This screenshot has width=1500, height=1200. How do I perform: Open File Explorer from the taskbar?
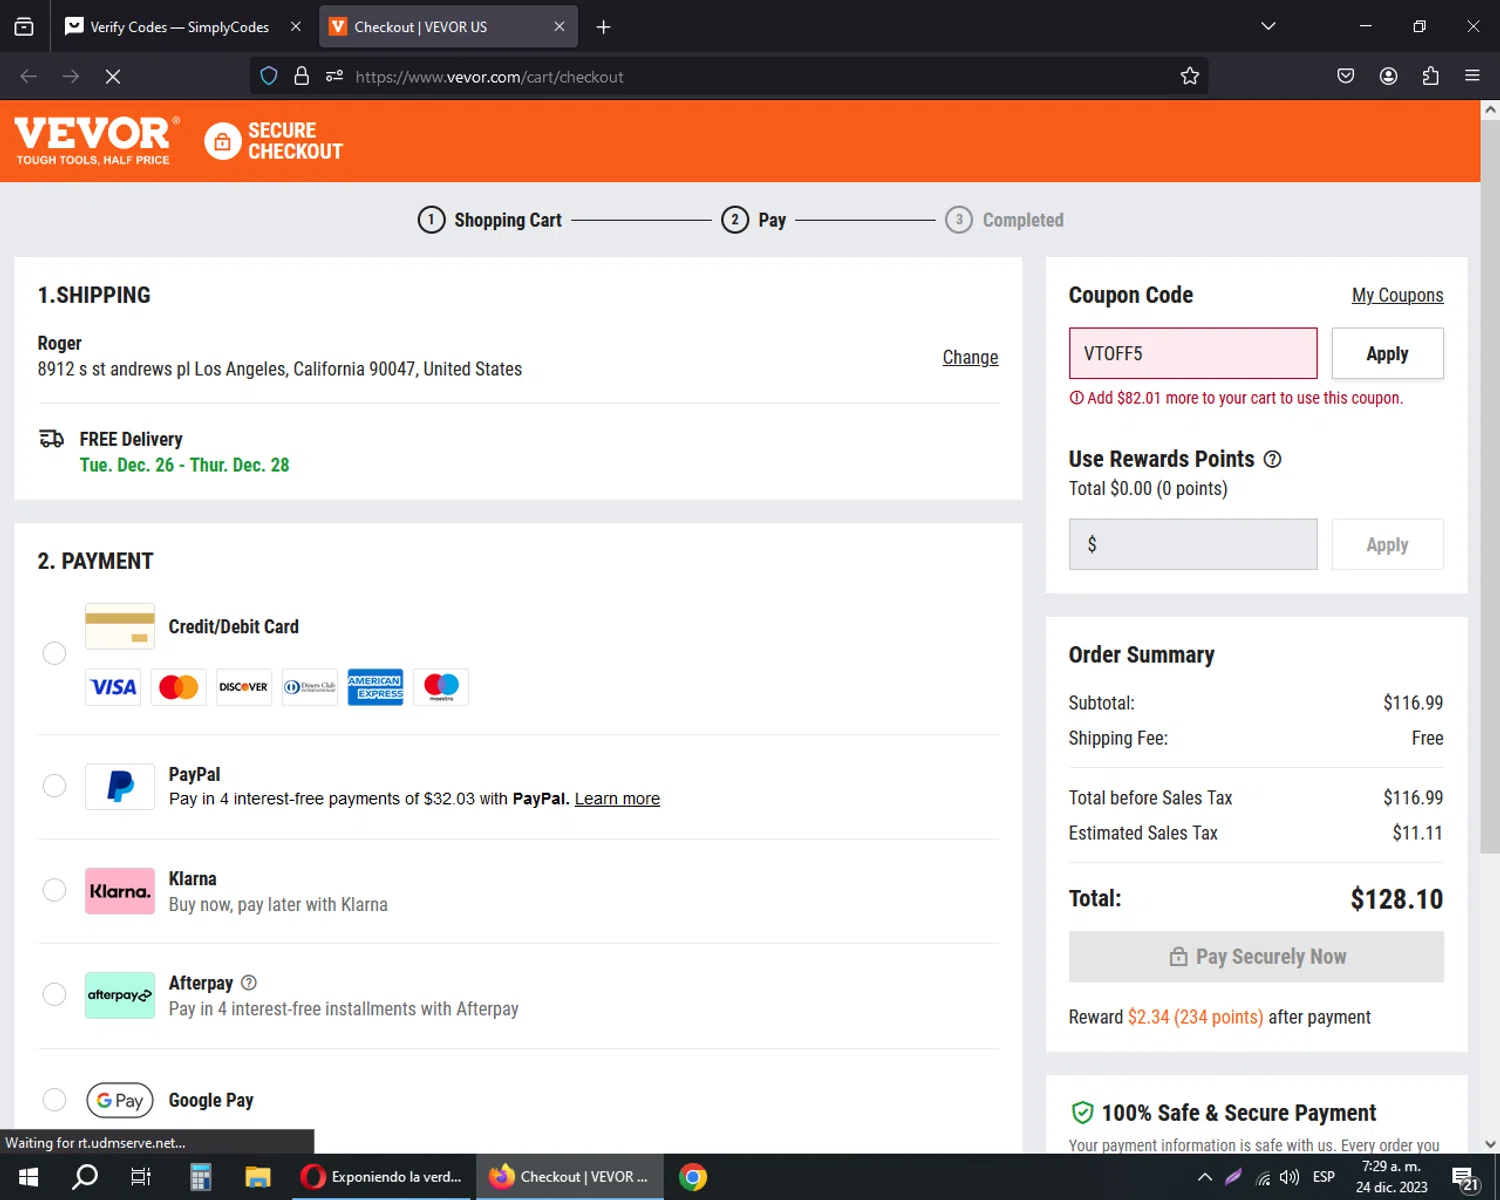[258, 1177]
